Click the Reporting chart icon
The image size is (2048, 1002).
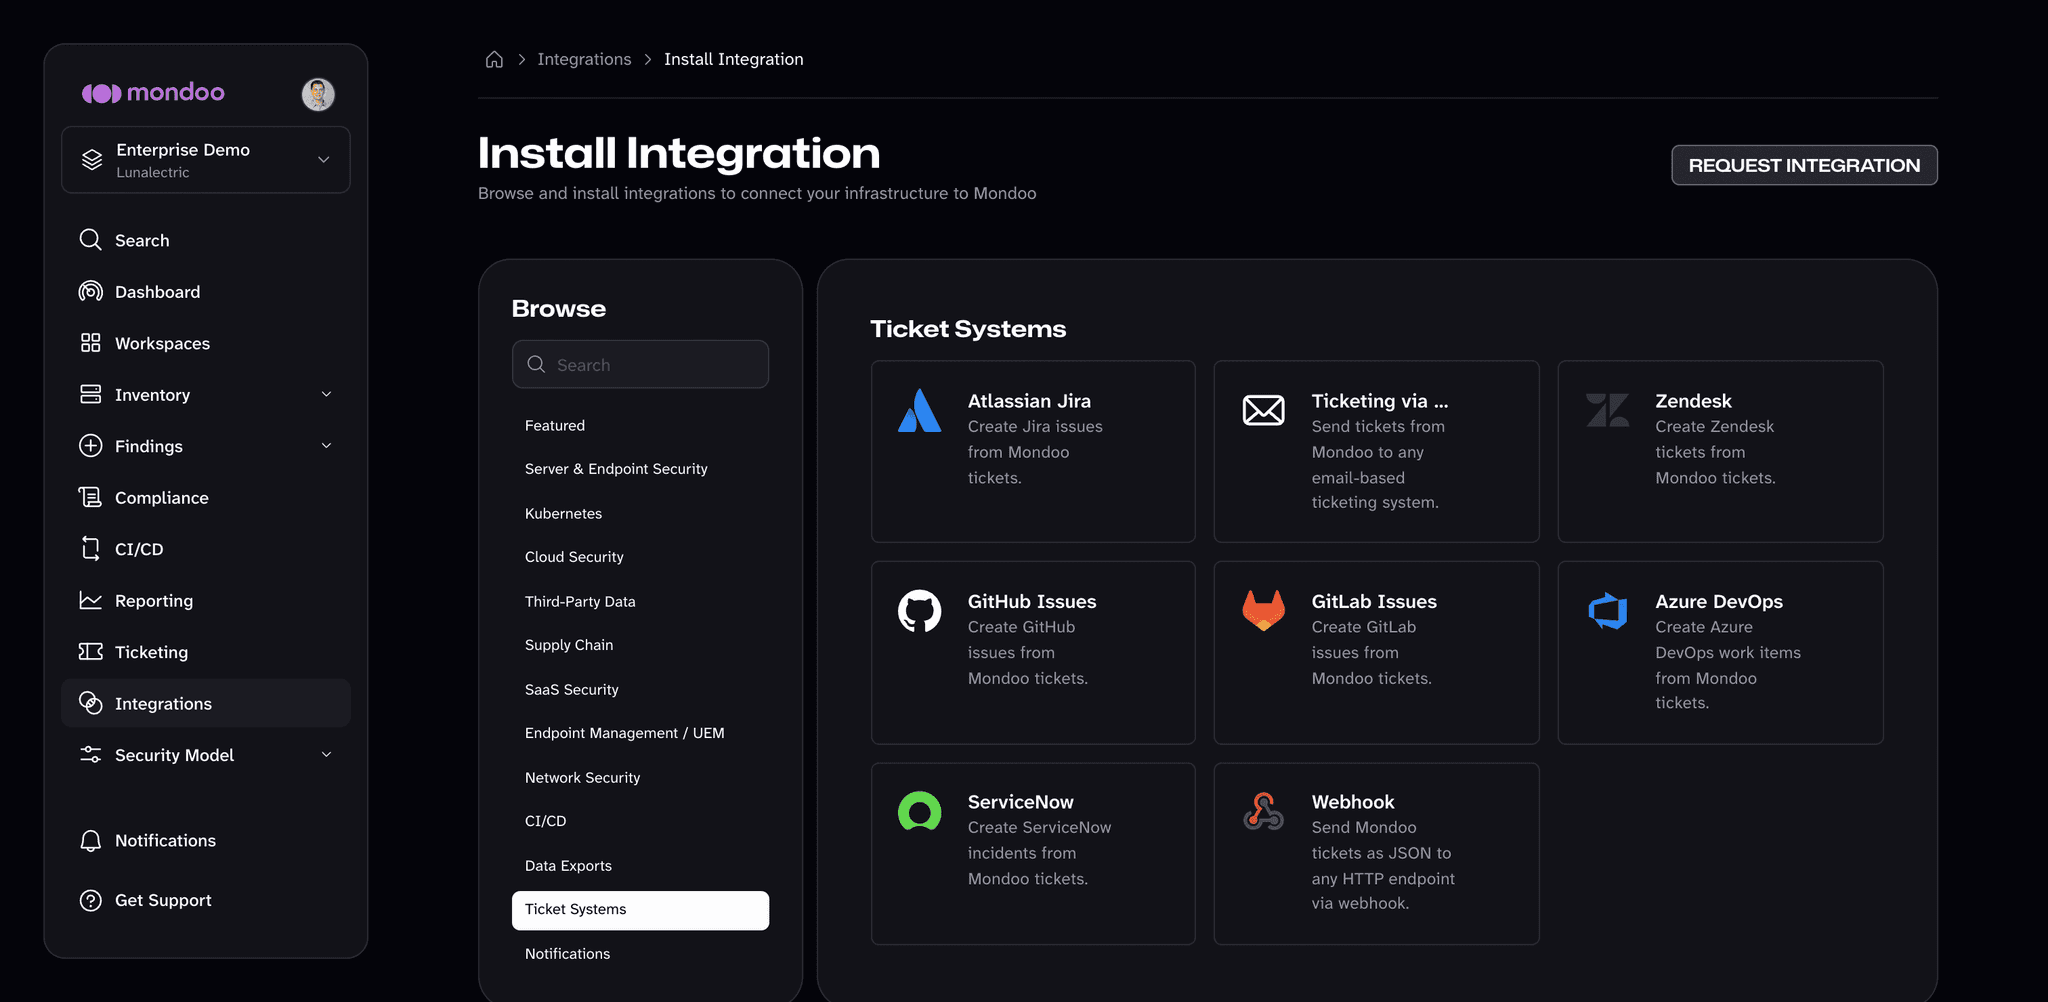point(91,600)
